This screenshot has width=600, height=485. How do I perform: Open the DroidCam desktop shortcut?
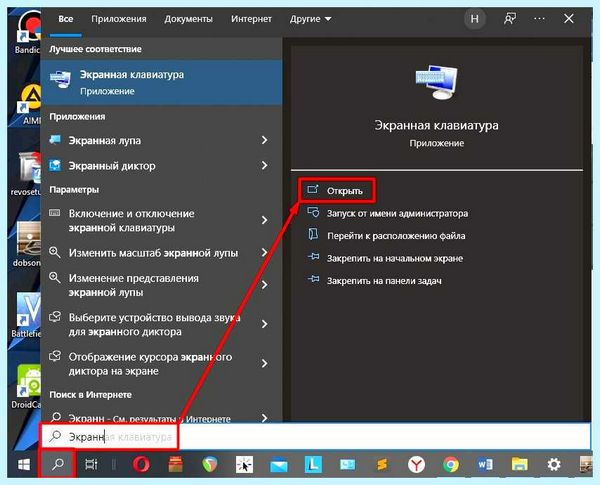26,387
